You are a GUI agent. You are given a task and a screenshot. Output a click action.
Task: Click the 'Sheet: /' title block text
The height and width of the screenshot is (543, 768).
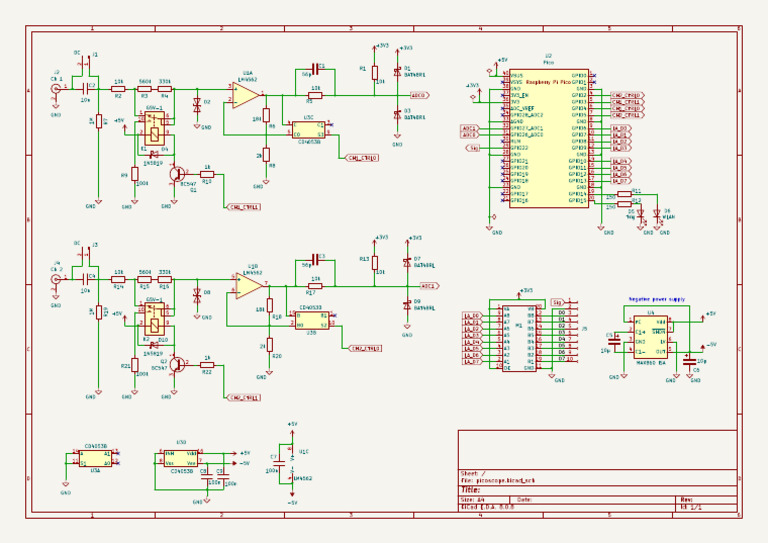click(473, 473)
